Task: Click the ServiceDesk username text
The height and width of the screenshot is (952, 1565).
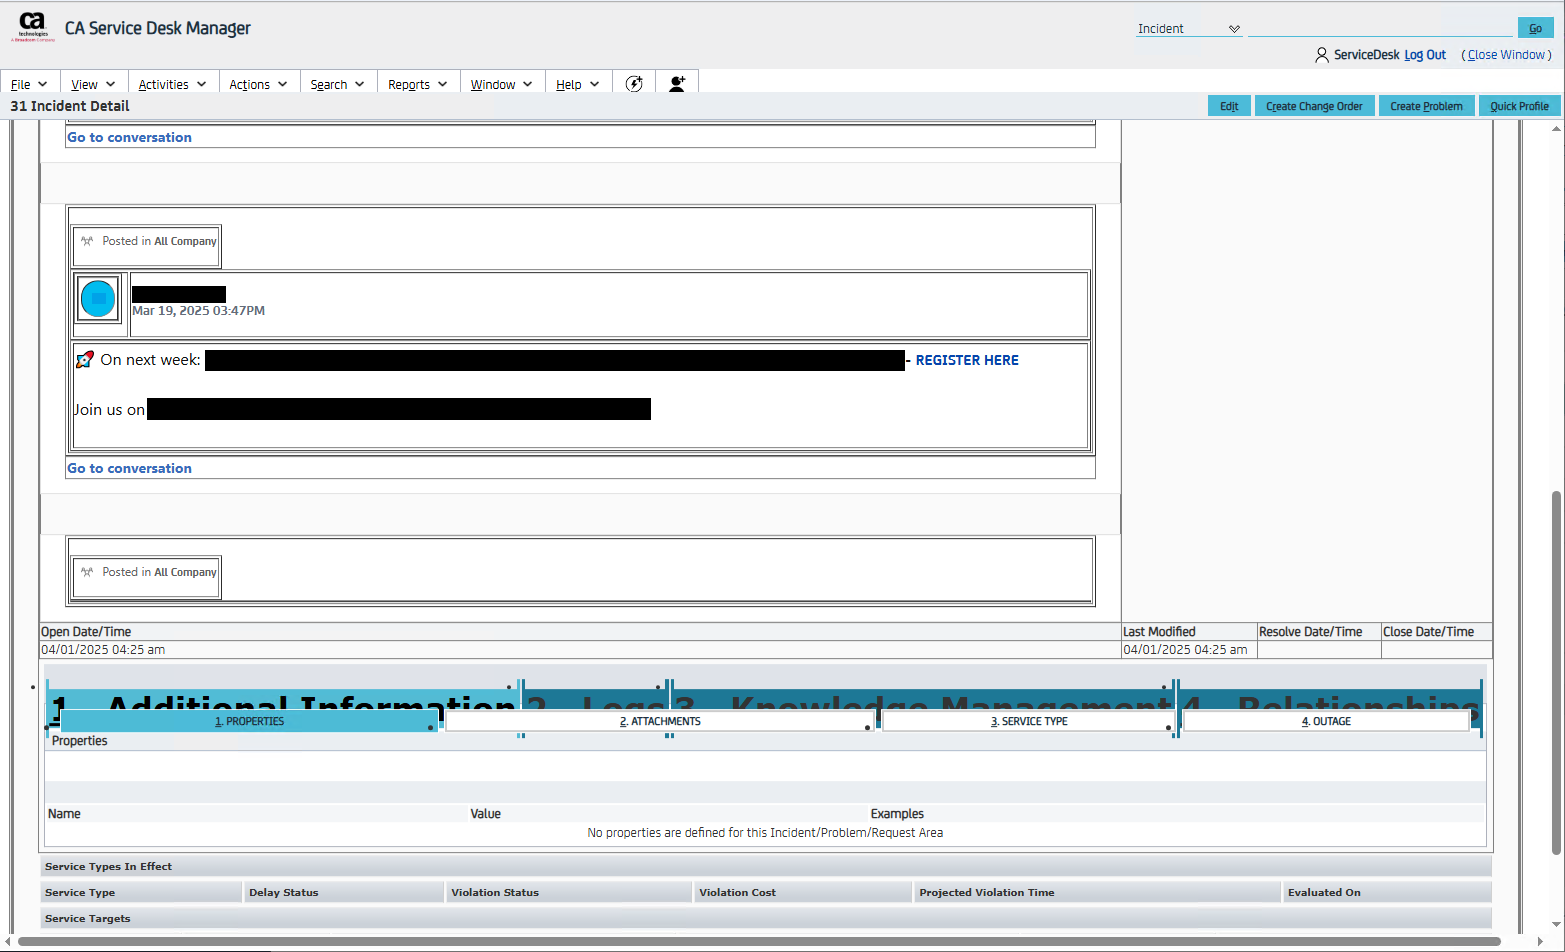Action: (1366, 55)
